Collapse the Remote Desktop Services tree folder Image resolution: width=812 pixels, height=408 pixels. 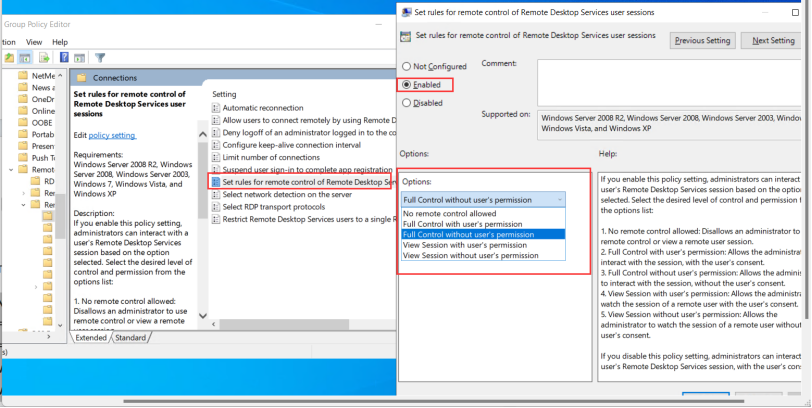(x=11, y=170)
